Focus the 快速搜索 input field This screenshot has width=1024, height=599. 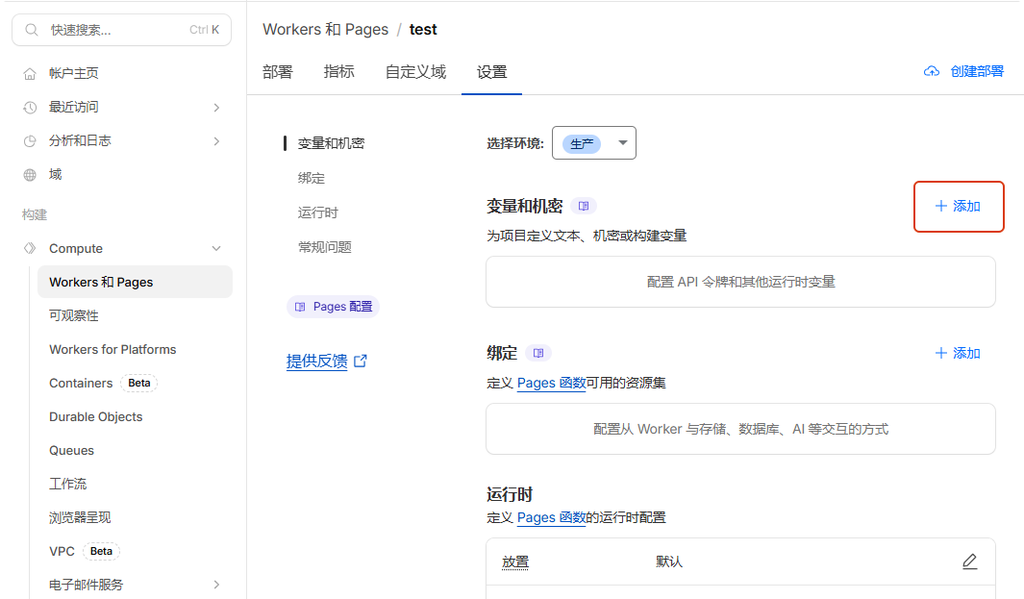[121, 30]
